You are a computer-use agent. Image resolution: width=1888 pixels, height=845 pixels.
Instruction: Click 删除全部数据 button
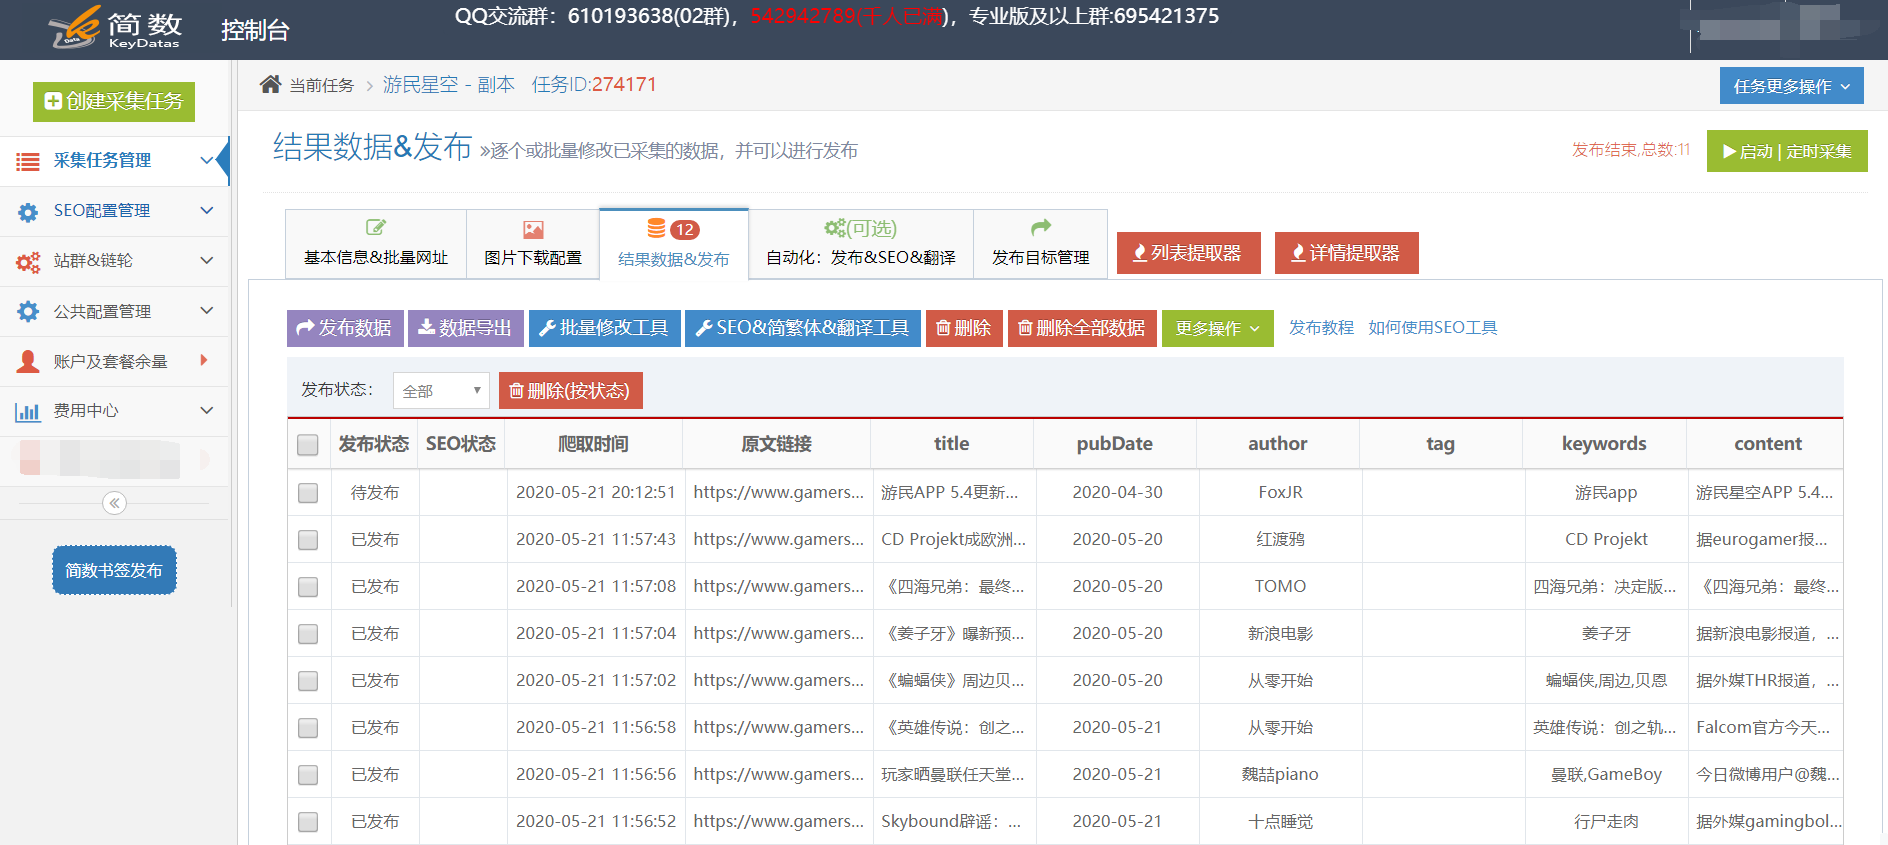tap(1082, 328)
